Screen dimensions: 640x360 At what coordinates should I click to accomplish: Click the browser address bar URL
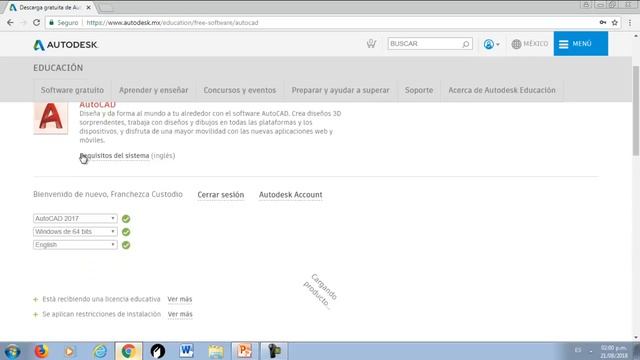[x=172, y=22]
